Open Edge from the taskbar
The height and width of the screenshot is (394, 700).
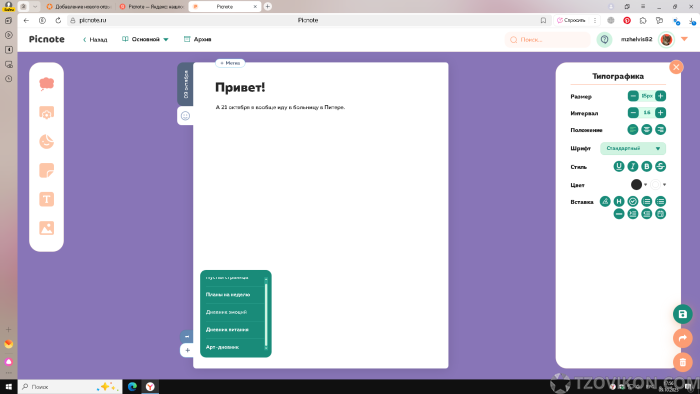coord(132,387)
